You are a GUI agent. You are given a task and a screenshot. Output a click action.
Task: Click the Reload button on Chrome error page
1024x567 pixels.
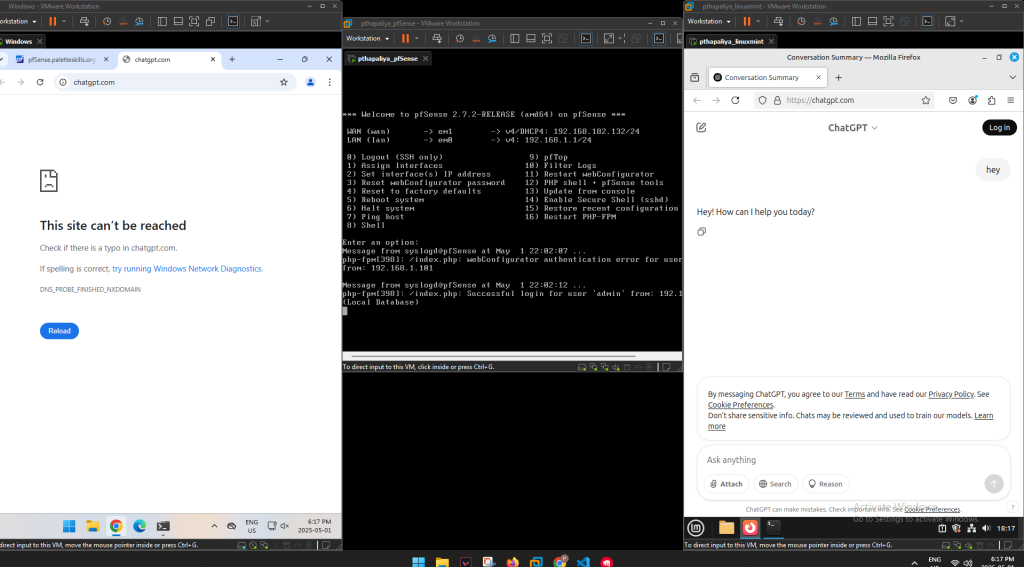[59, 331]
